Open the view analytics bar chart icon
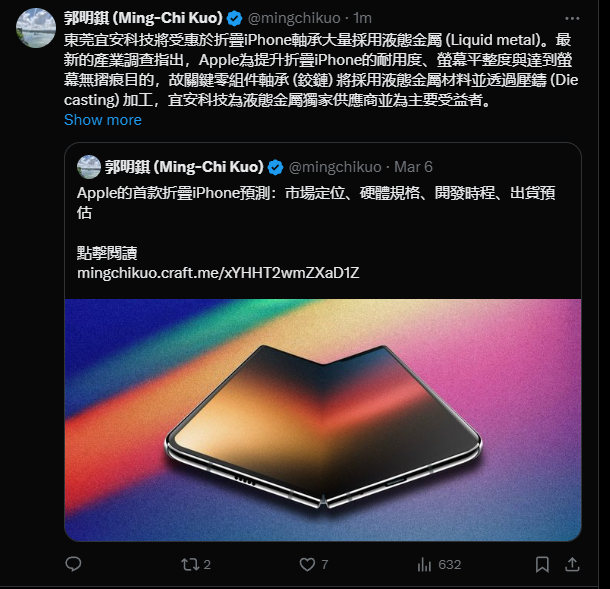This screenshot has width=610, height=589. pyautogui.click(x=424, y=564)
